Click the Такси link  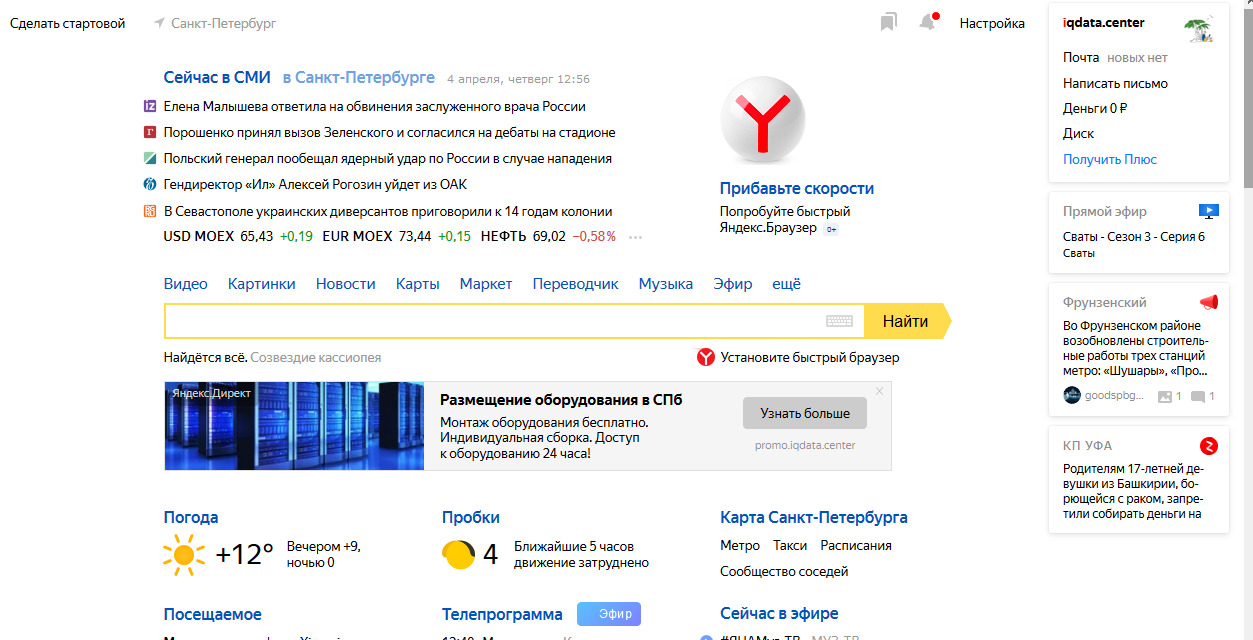tap(790, 545)
